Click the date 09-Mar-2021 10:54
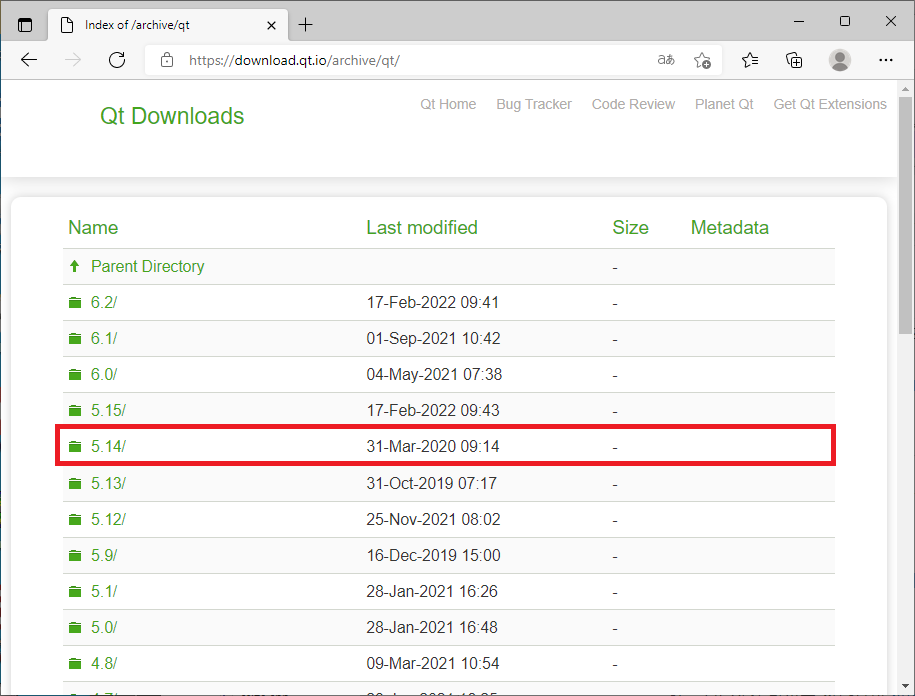Screen dimensions: 915x696 (x=432, y=663)
